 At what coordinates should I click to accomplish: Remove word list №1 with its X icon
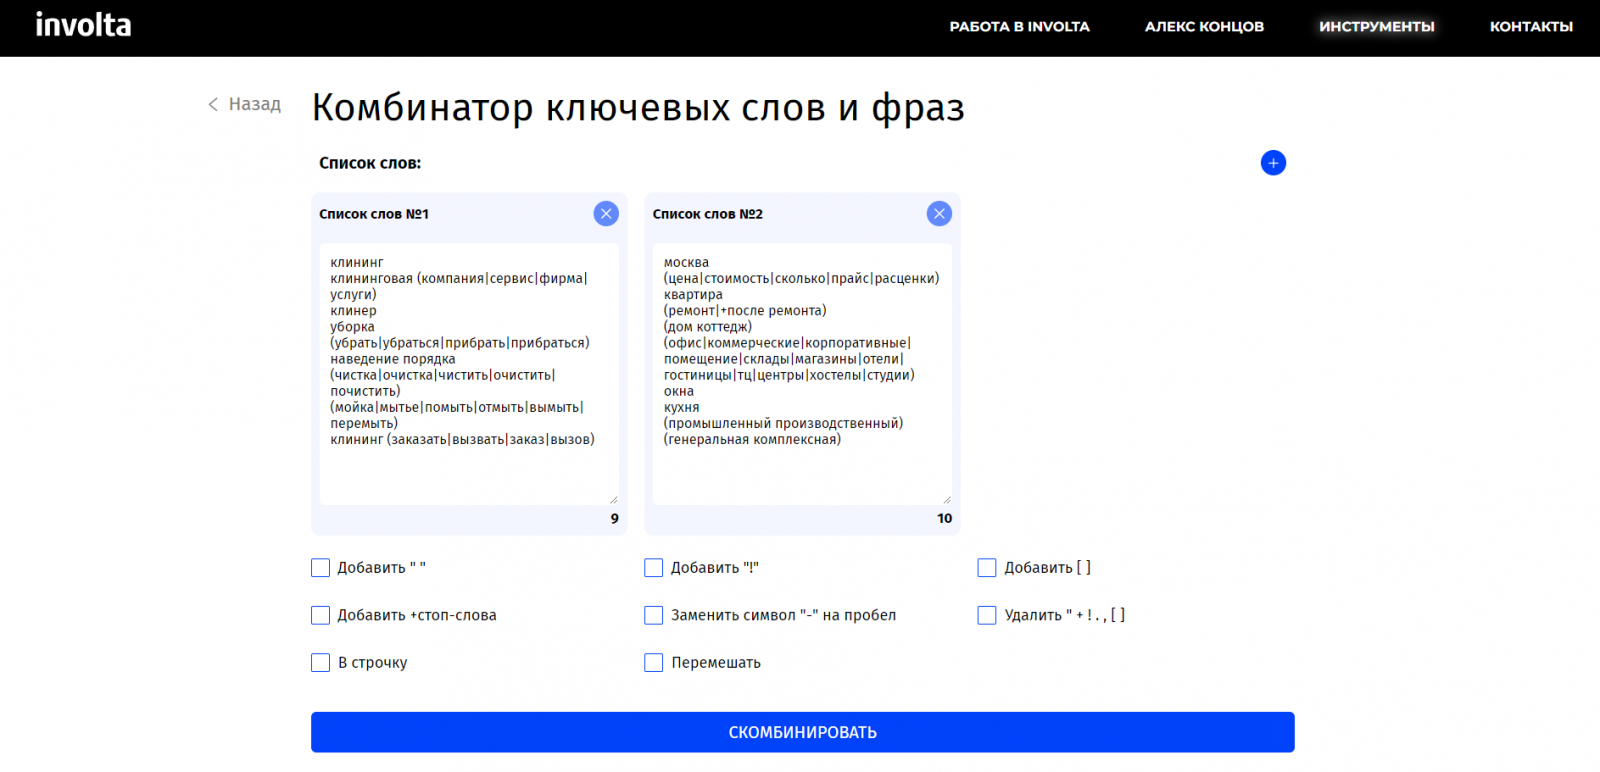click(x=606, y=213)
